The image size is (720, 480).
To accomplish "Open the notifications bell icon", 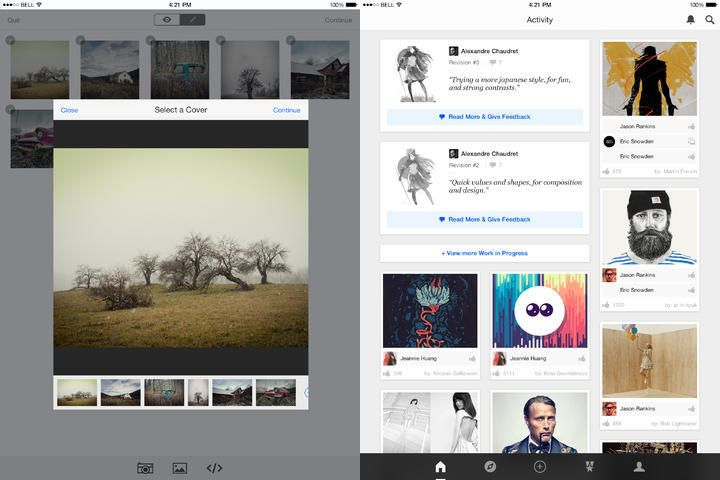I will [690, 20].
